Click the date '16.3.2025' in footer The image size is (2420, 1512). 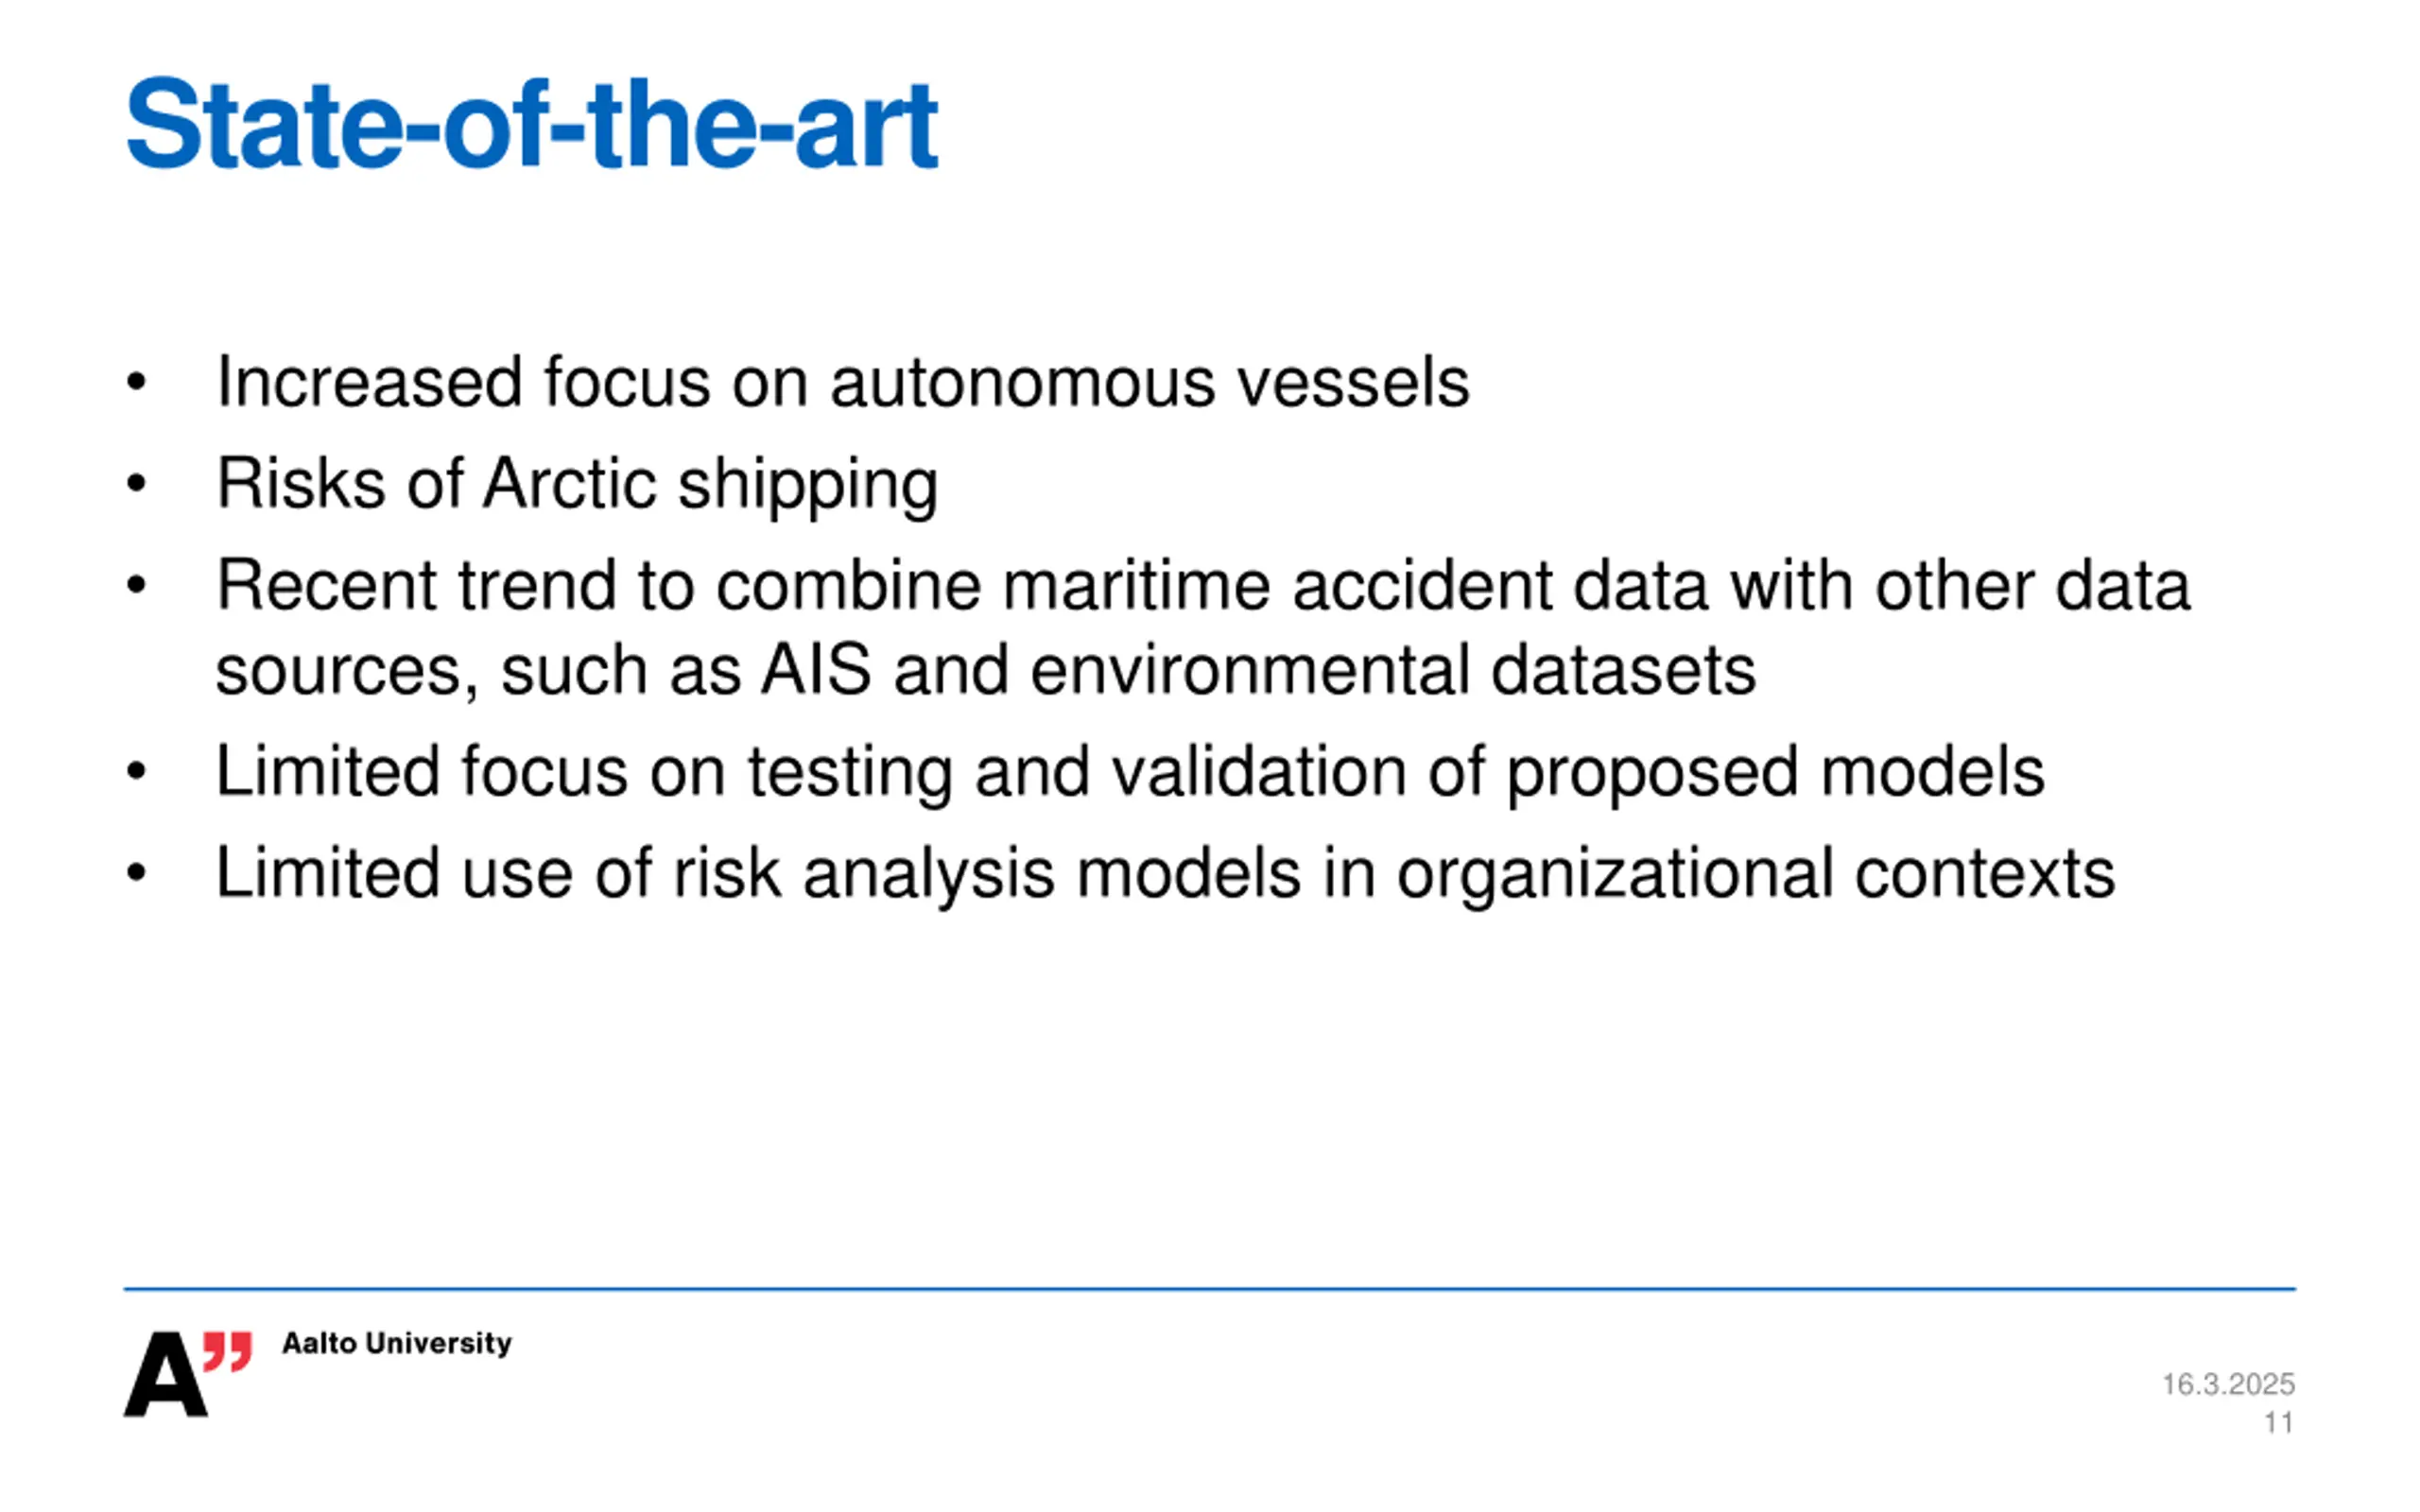(x=2227, y=1384)
